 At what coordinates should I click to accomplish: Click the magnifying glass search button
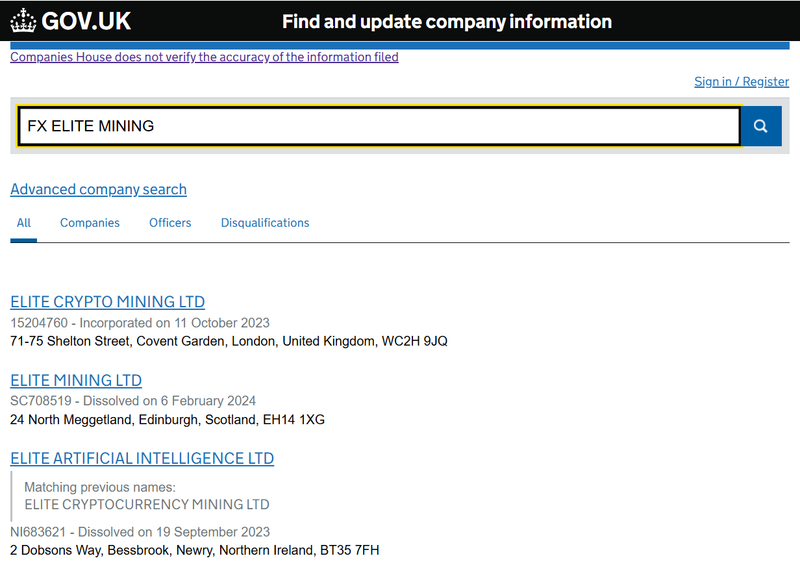click(x=761, y=126)
